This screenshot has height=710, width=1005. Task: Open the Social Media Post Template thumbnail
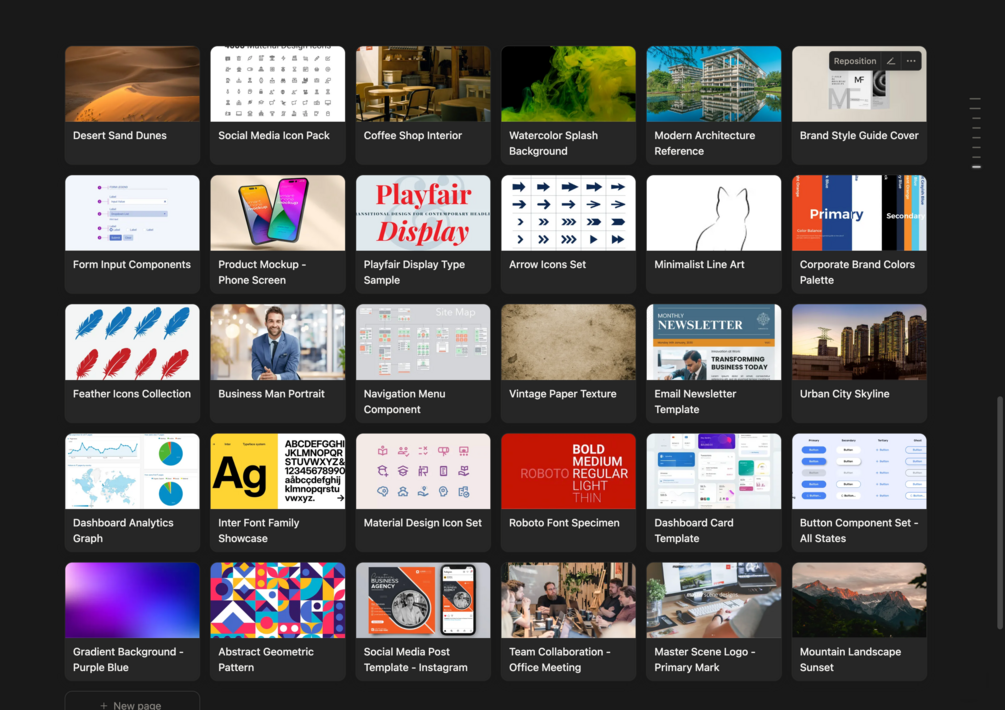pos(423,600)
